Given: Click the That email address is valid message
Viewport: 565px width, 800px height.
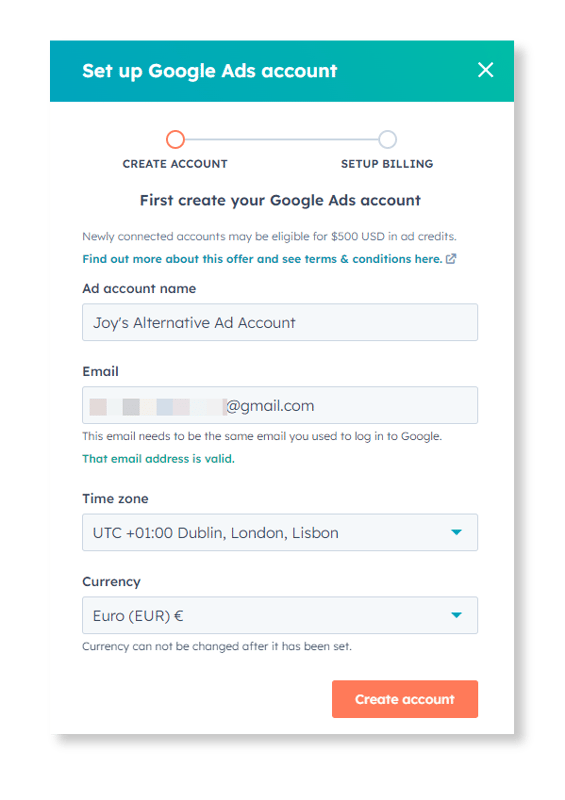Looking at the screenshot, I should pyautogui.click(x=158, y=459).
